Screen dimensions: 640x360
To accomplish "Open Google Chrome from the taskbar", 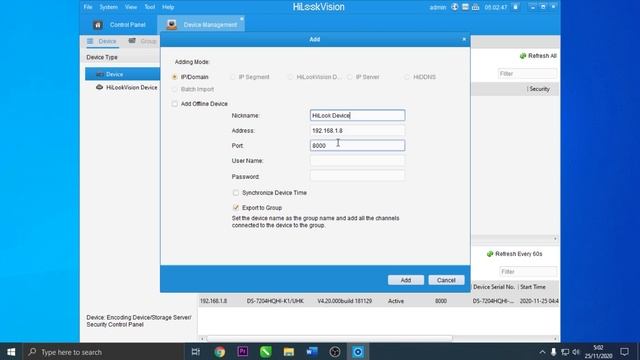I will point(220,351).
